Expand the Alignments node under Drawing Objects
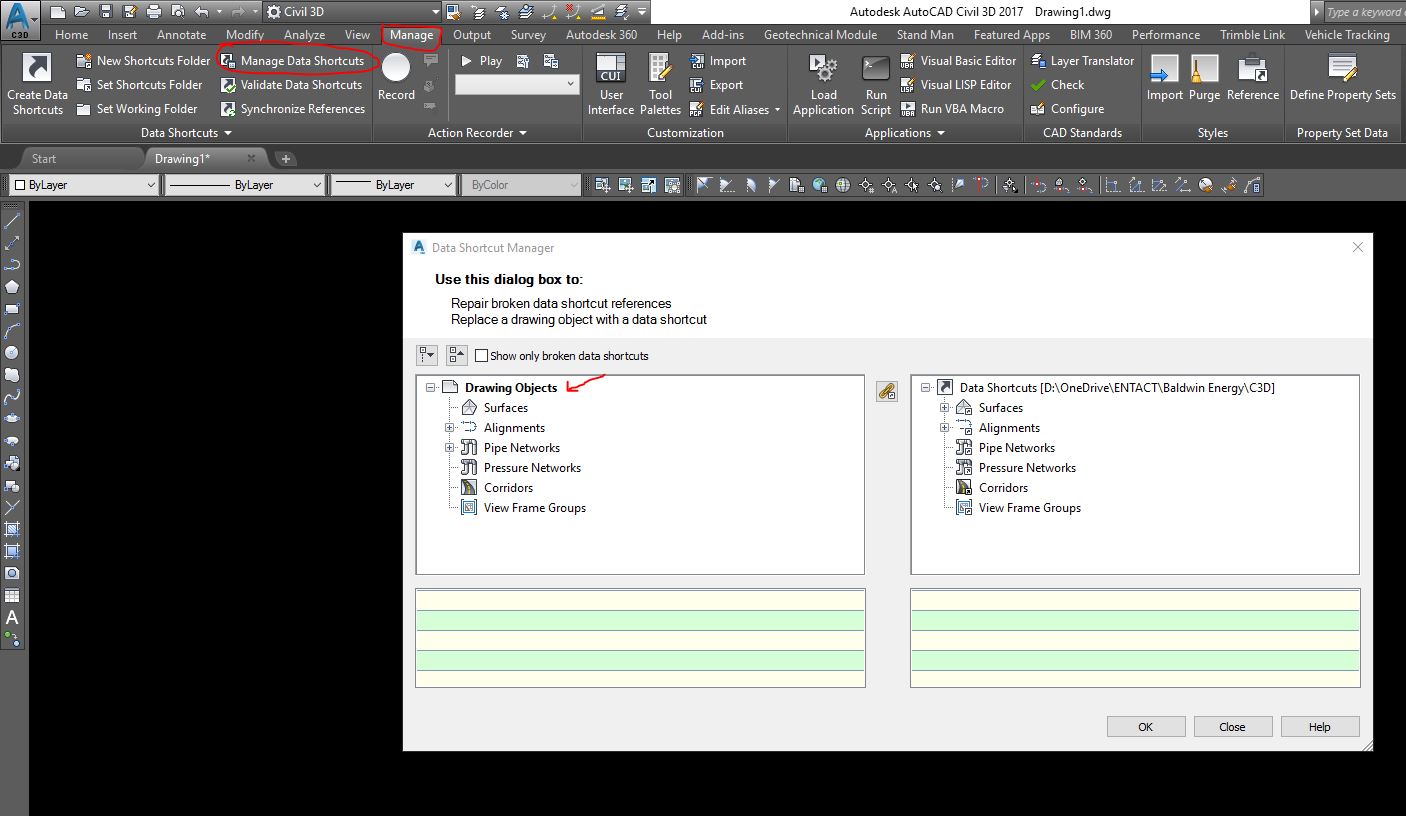The image size is (1406, 816). [450, 427]
